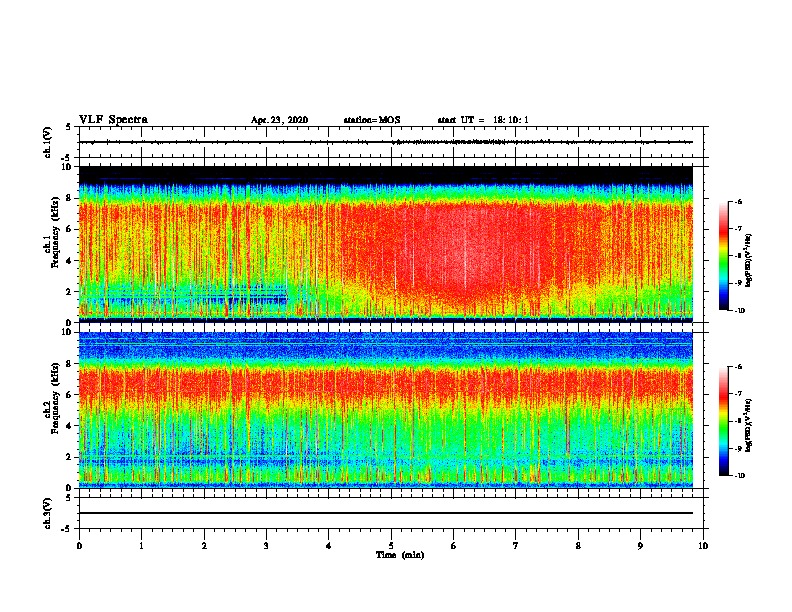The image size is (792, 612).
Task: Click the "-6" label on ch.2 color bar
Action: pos(738,367)
